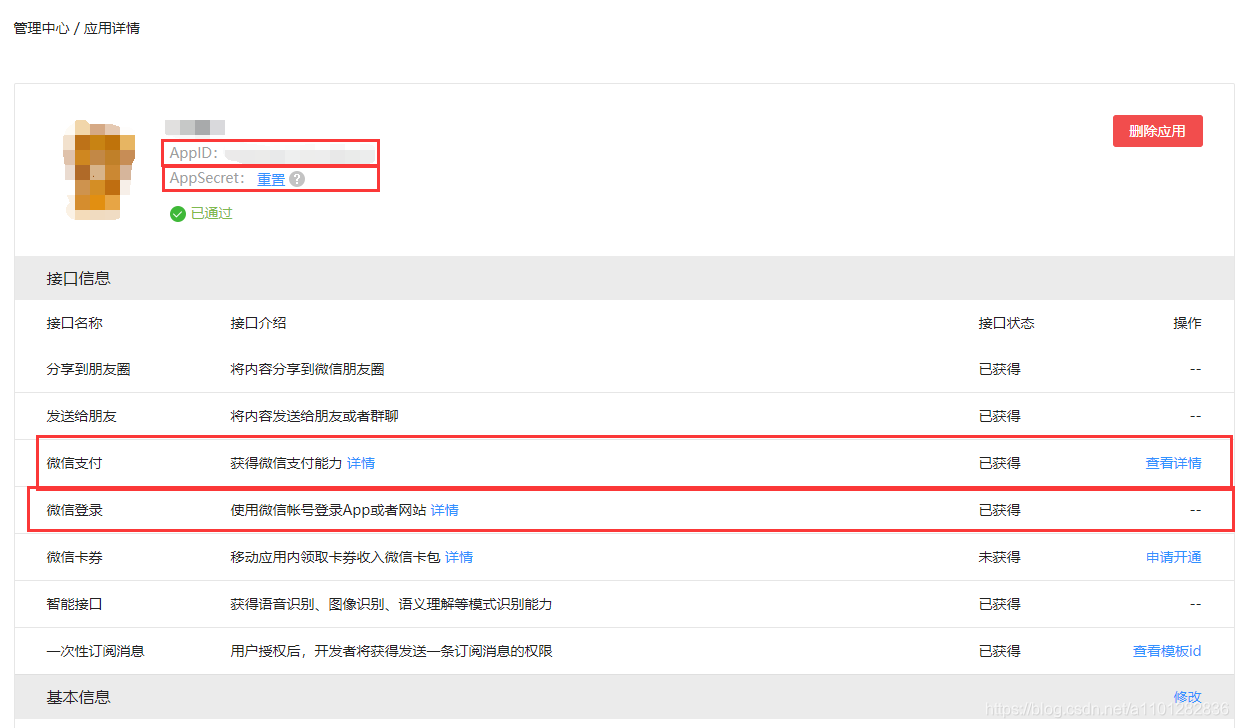Viewport: 1239px width, 728px height.
Task: Click 修改 link in 基本信息 header
Action: pyautogui.click(x=1187, y=697)
